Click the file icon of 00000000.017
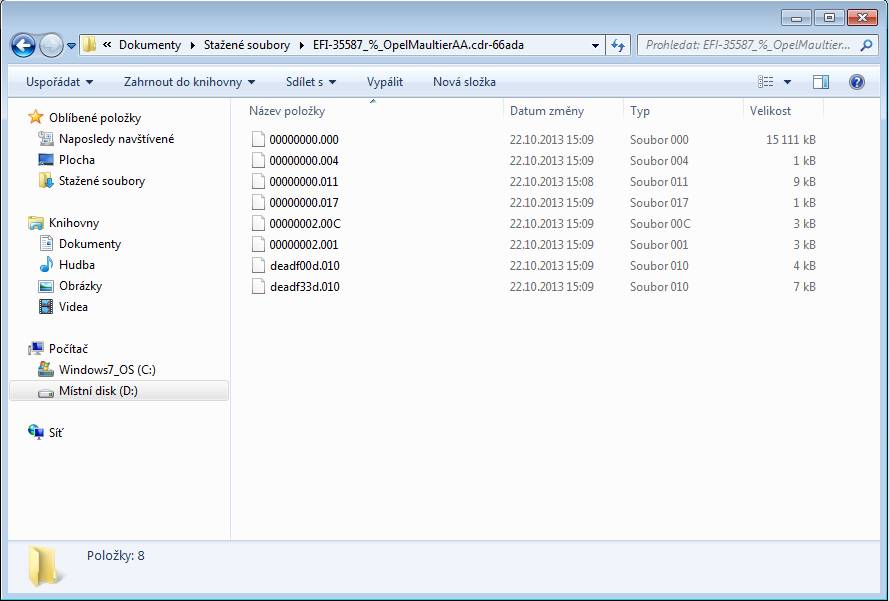 point(258,203)
